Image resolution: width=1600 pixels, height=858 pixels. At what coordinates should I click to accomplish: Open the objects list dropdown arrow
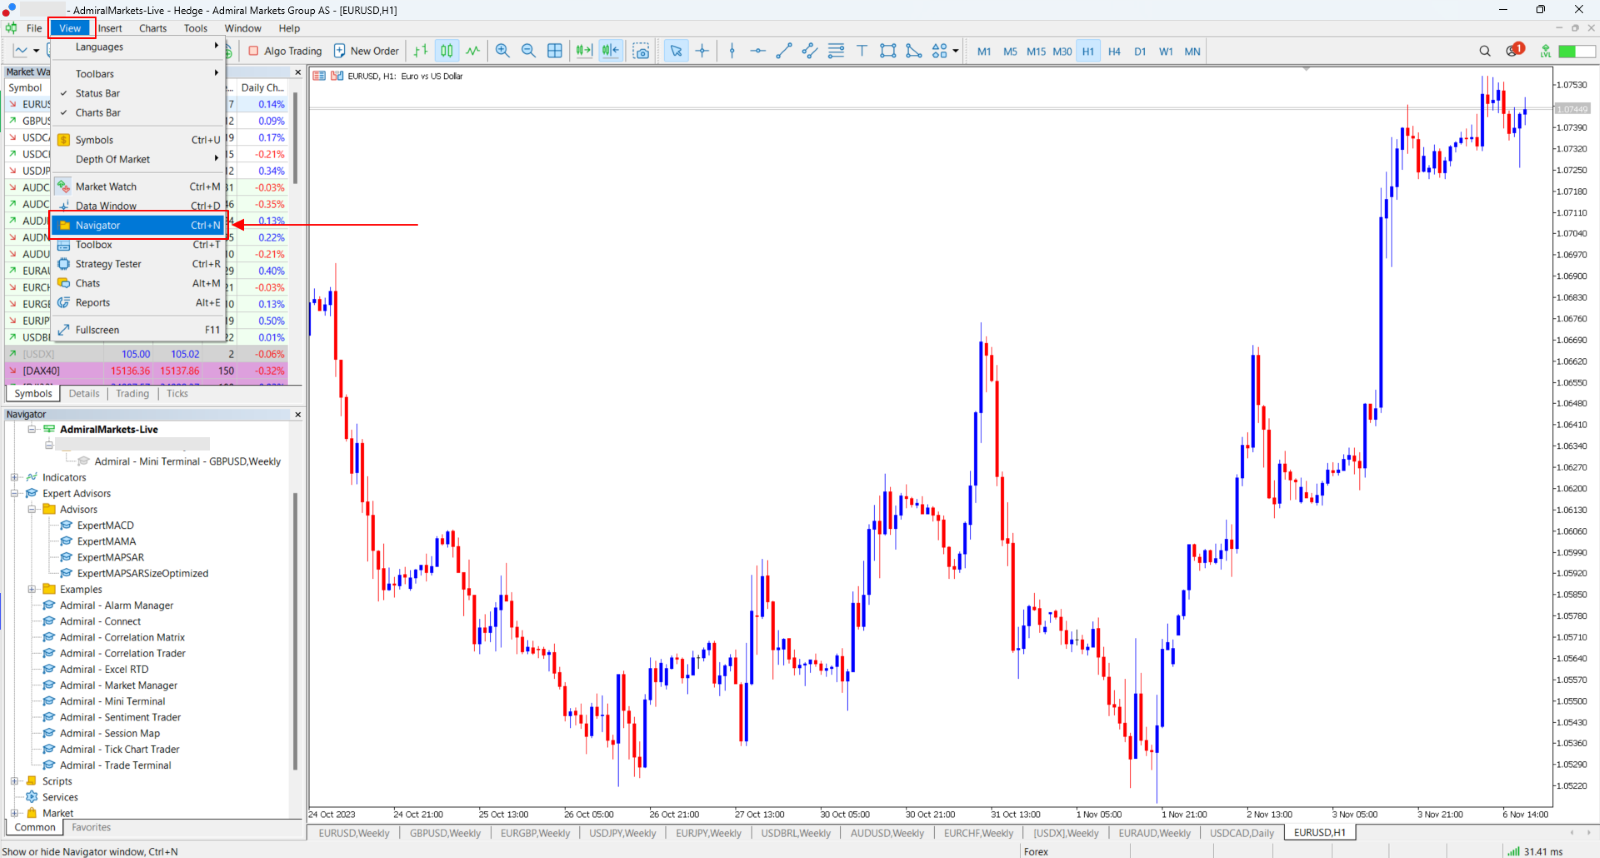pyautogui.click(x=956, y=51)
